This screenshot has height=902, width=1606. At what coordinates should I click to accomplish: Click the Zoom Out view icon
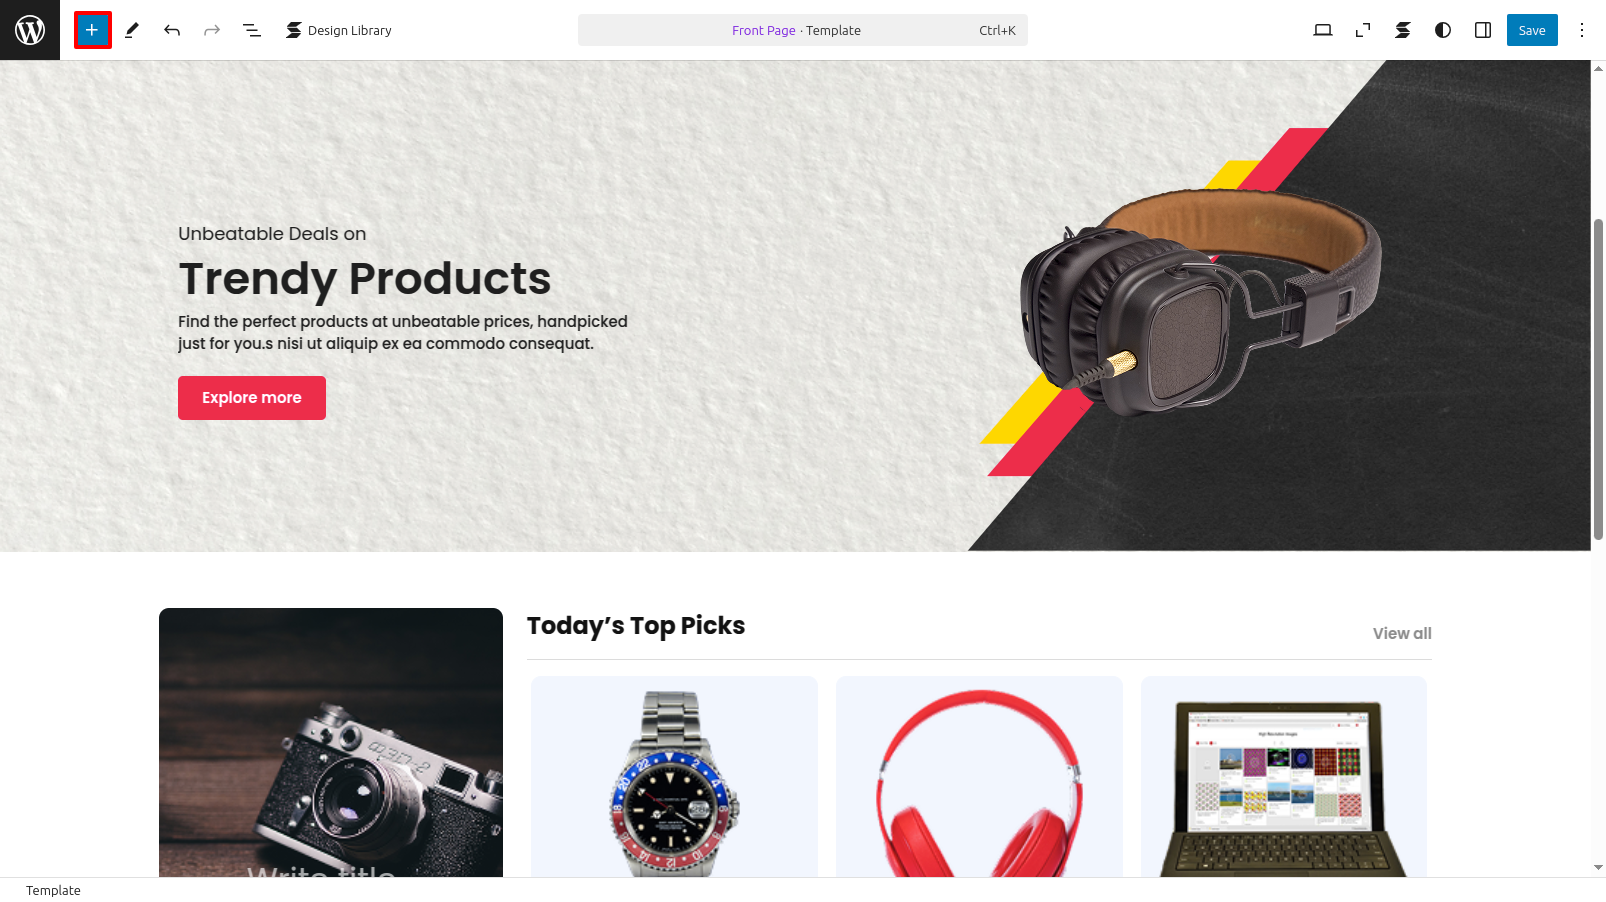tap(1363, 30)
